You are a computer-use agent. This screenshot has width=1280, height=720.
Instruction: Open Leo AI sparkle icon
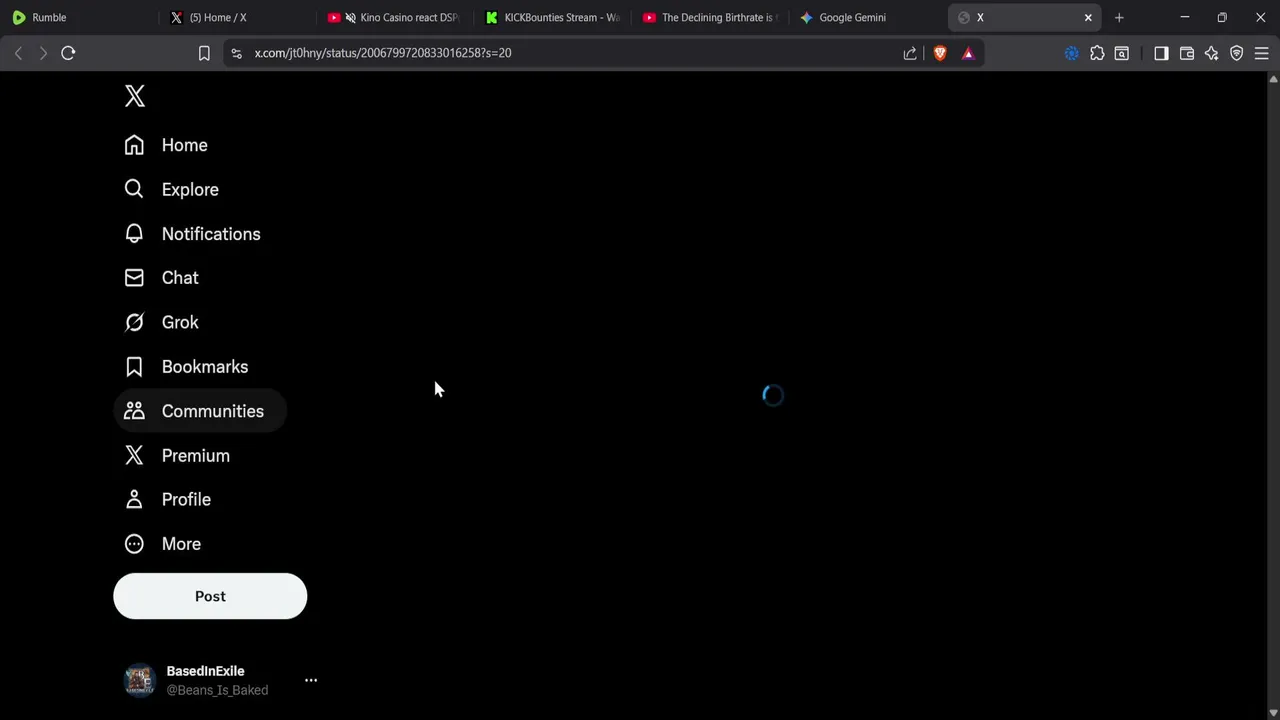tap(1212, 53)
